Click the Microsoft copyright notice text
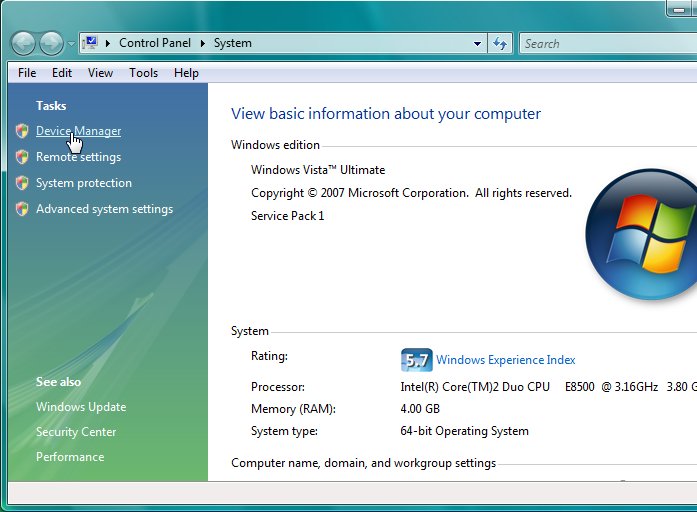Viewport: 697px width, 512px height. pos(411,193)
